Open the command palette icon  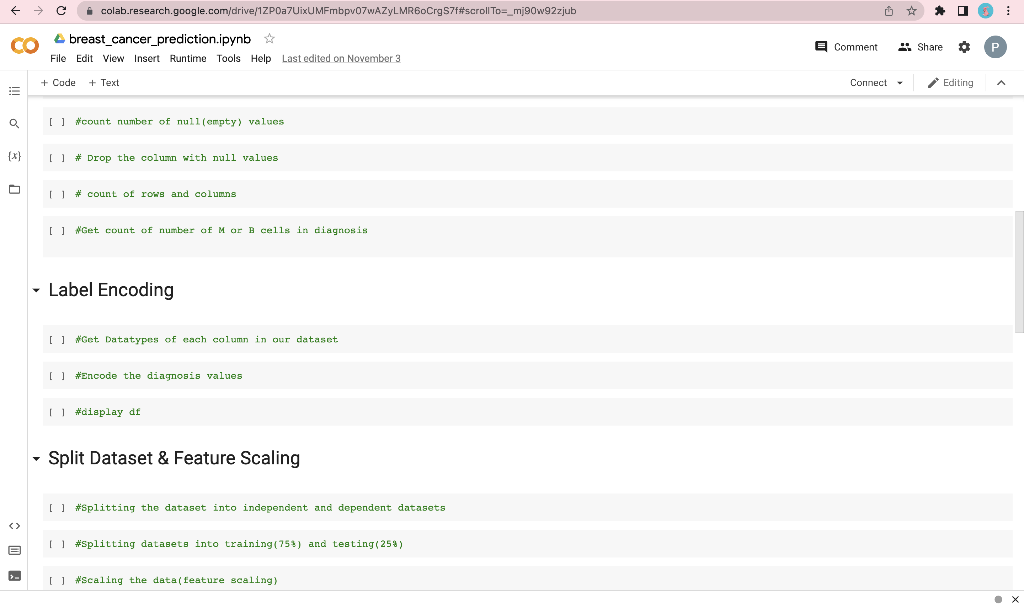coord(14,550)
